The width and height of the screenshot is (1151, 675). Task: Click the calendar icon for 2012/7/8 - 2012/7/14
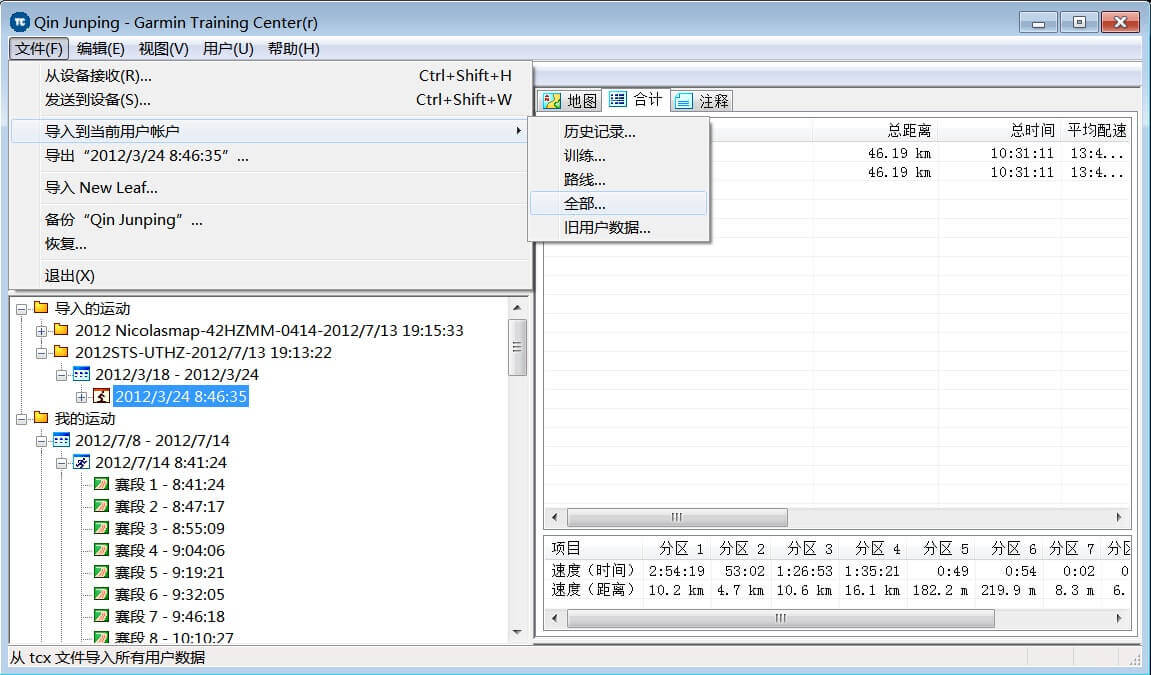click(x=62, y=440)
